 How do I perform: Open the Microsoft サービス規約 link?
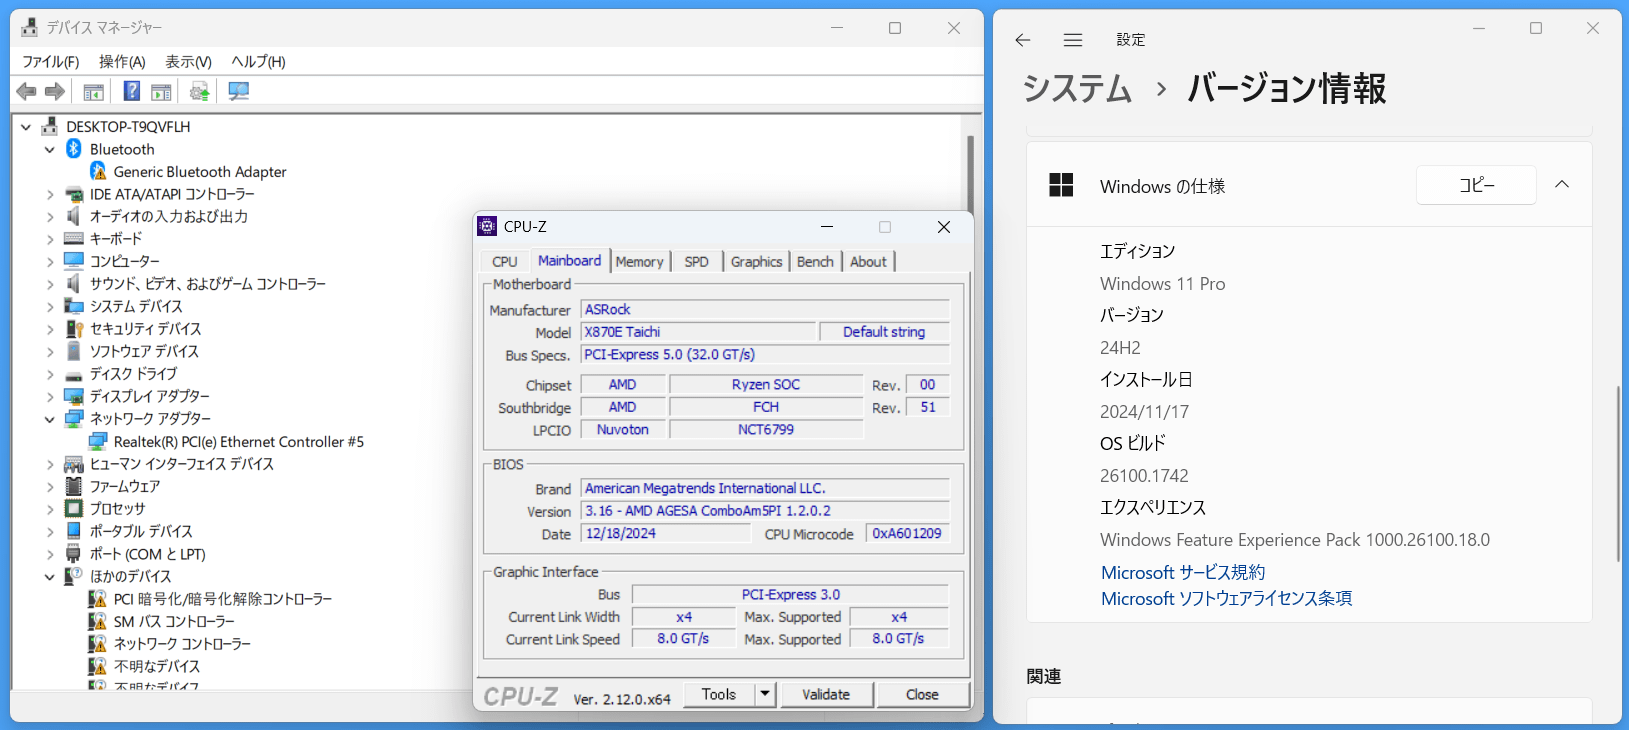(1183, 573)
